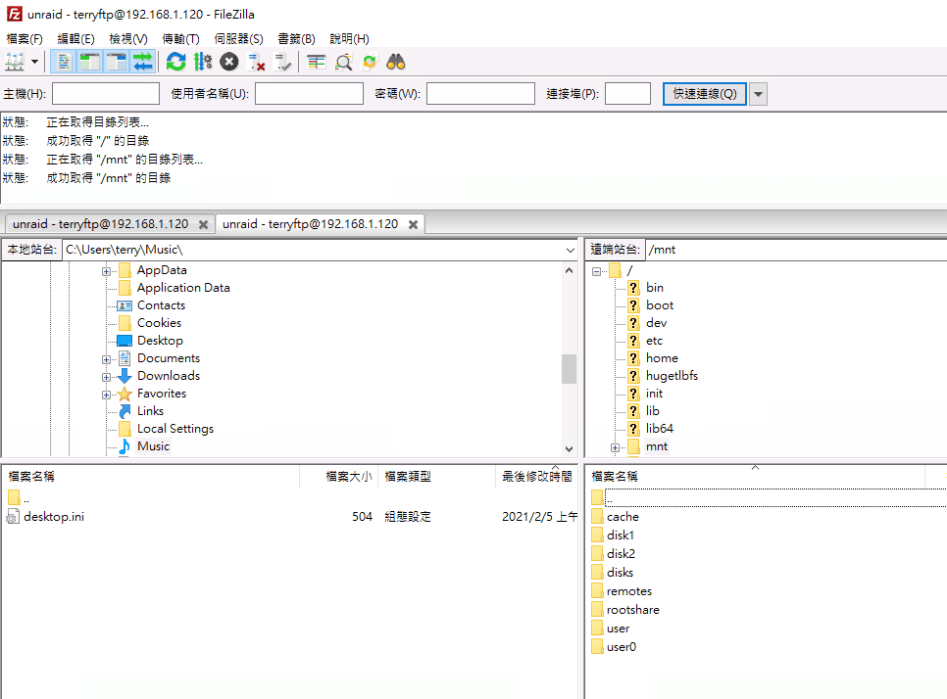Screen dimensions: 947x699
Task: Open transfer settings with the arrows icon
Action: tap(202, 62)
